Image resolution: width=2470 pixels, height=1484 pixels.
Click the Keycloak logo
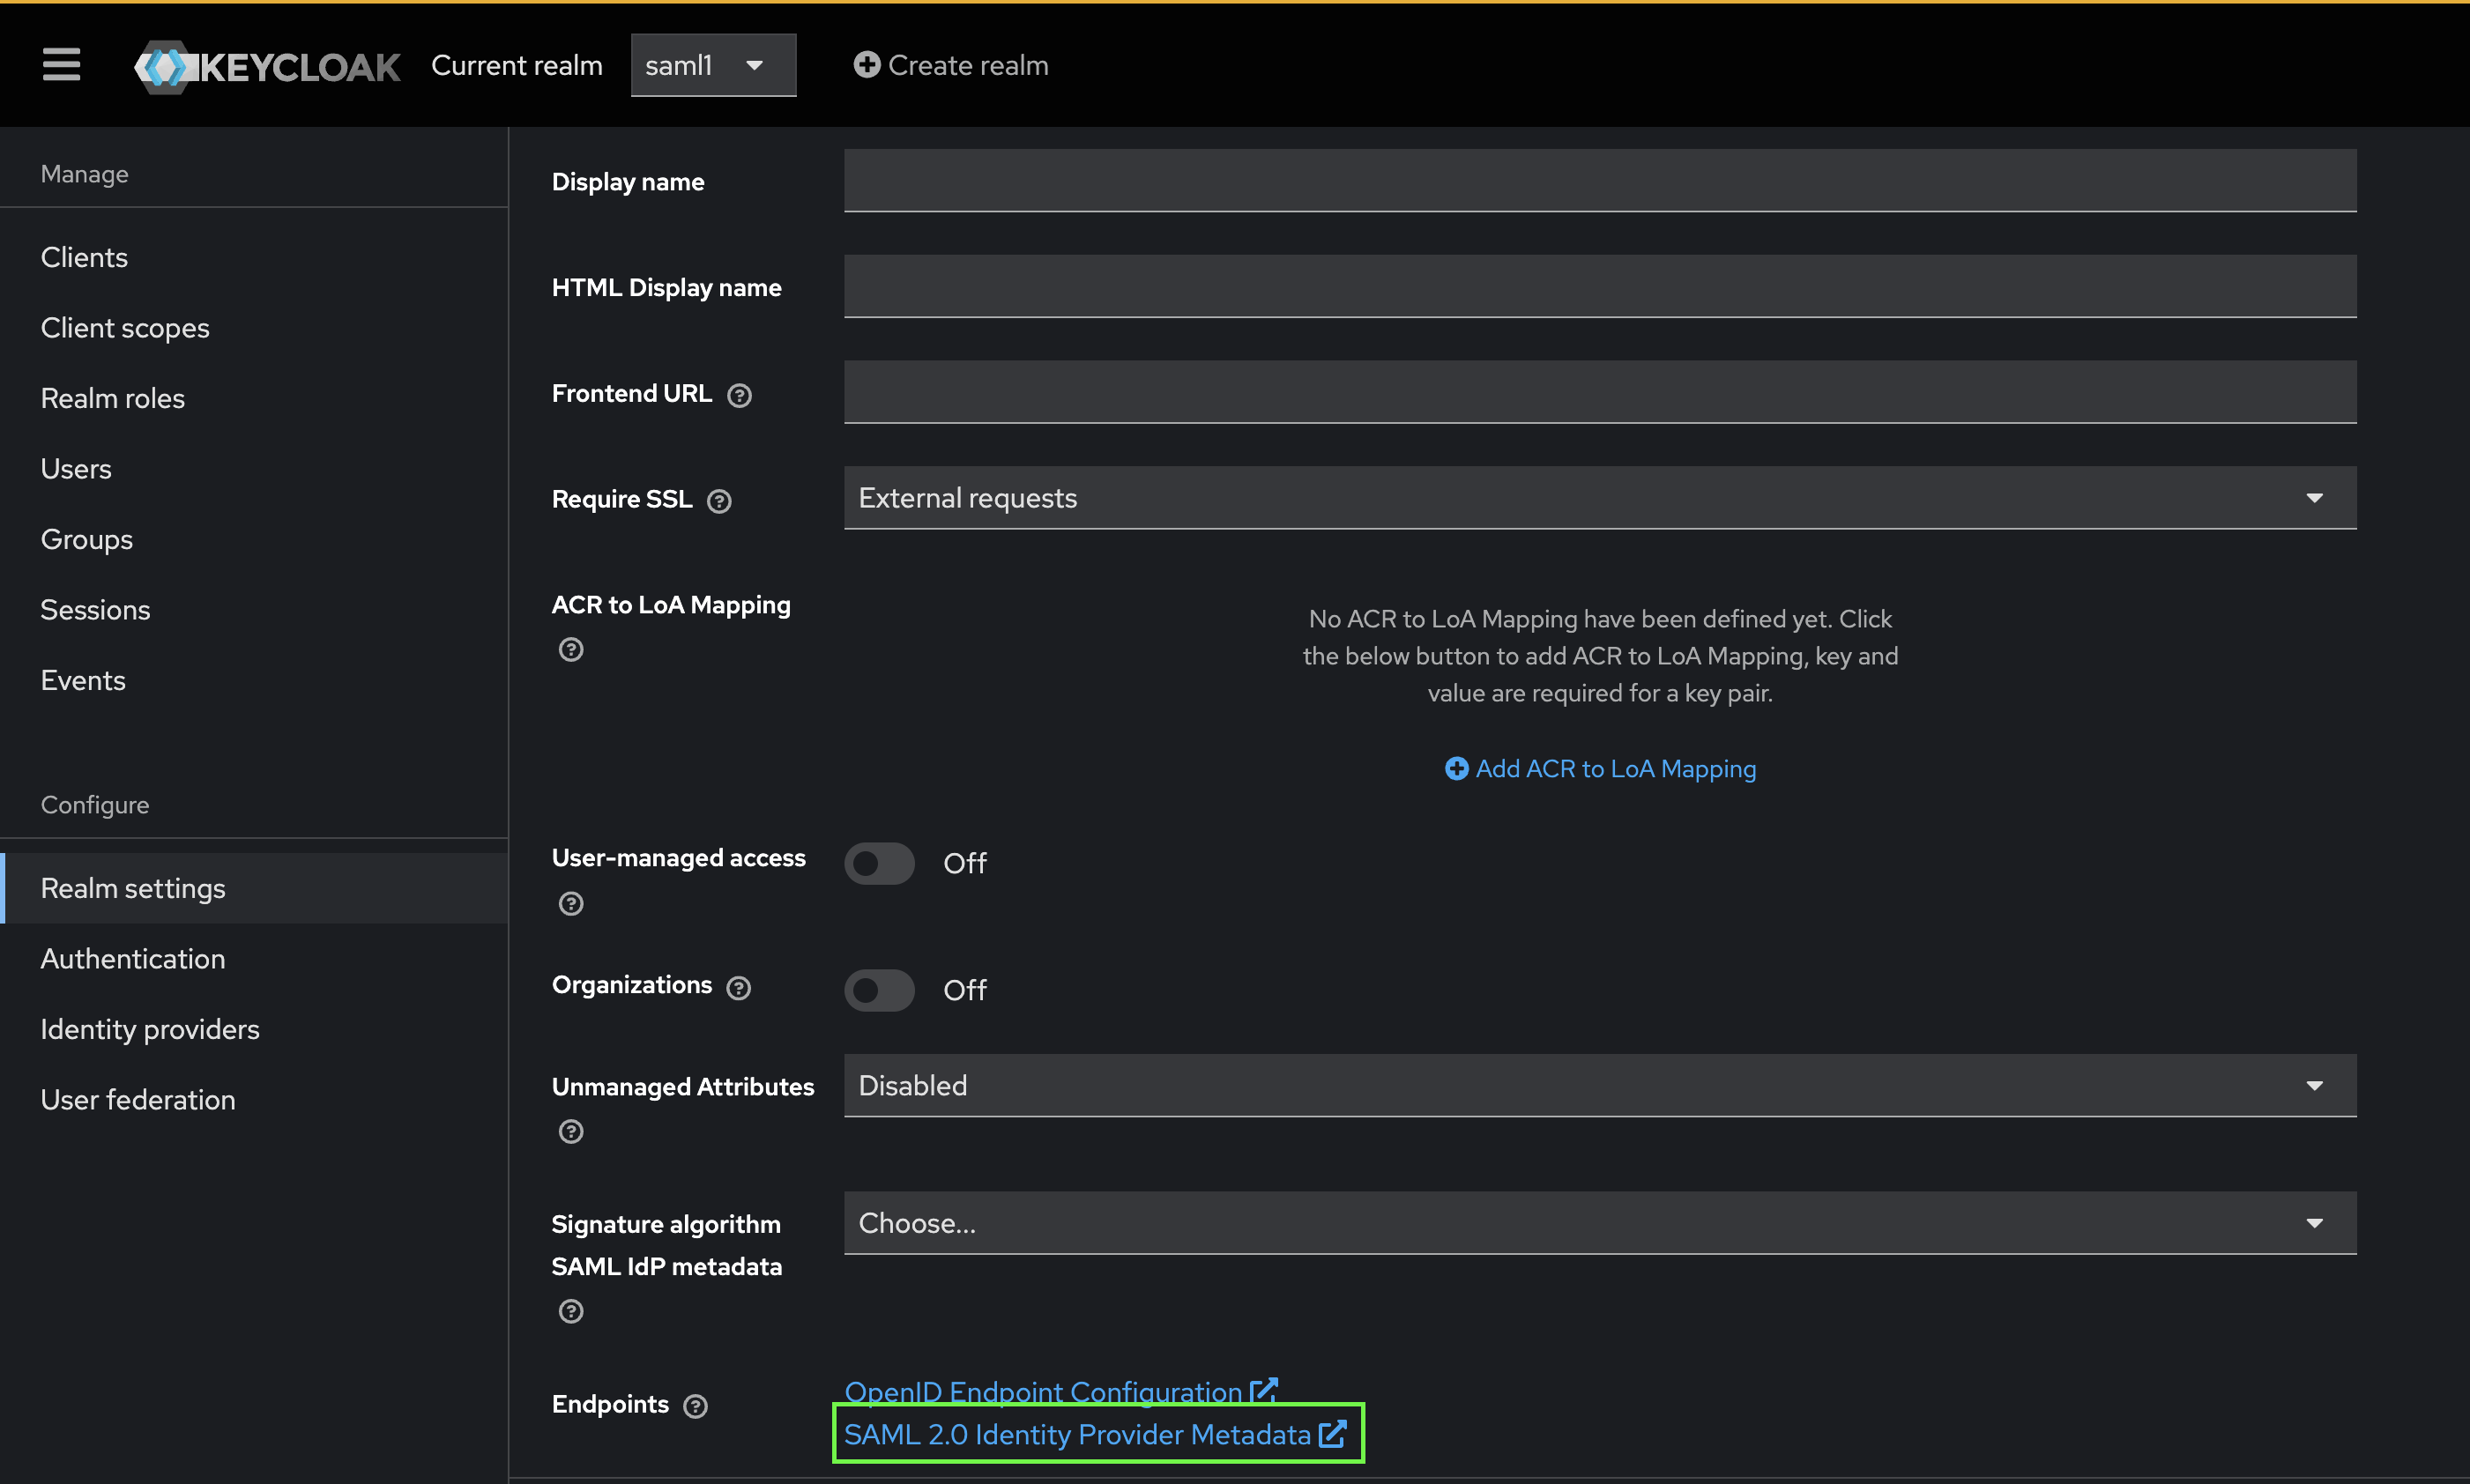(x=267, y=65)
